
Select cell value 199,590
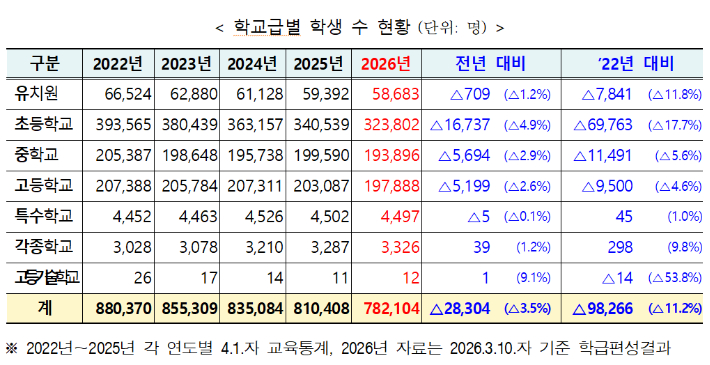click(321, 156)
